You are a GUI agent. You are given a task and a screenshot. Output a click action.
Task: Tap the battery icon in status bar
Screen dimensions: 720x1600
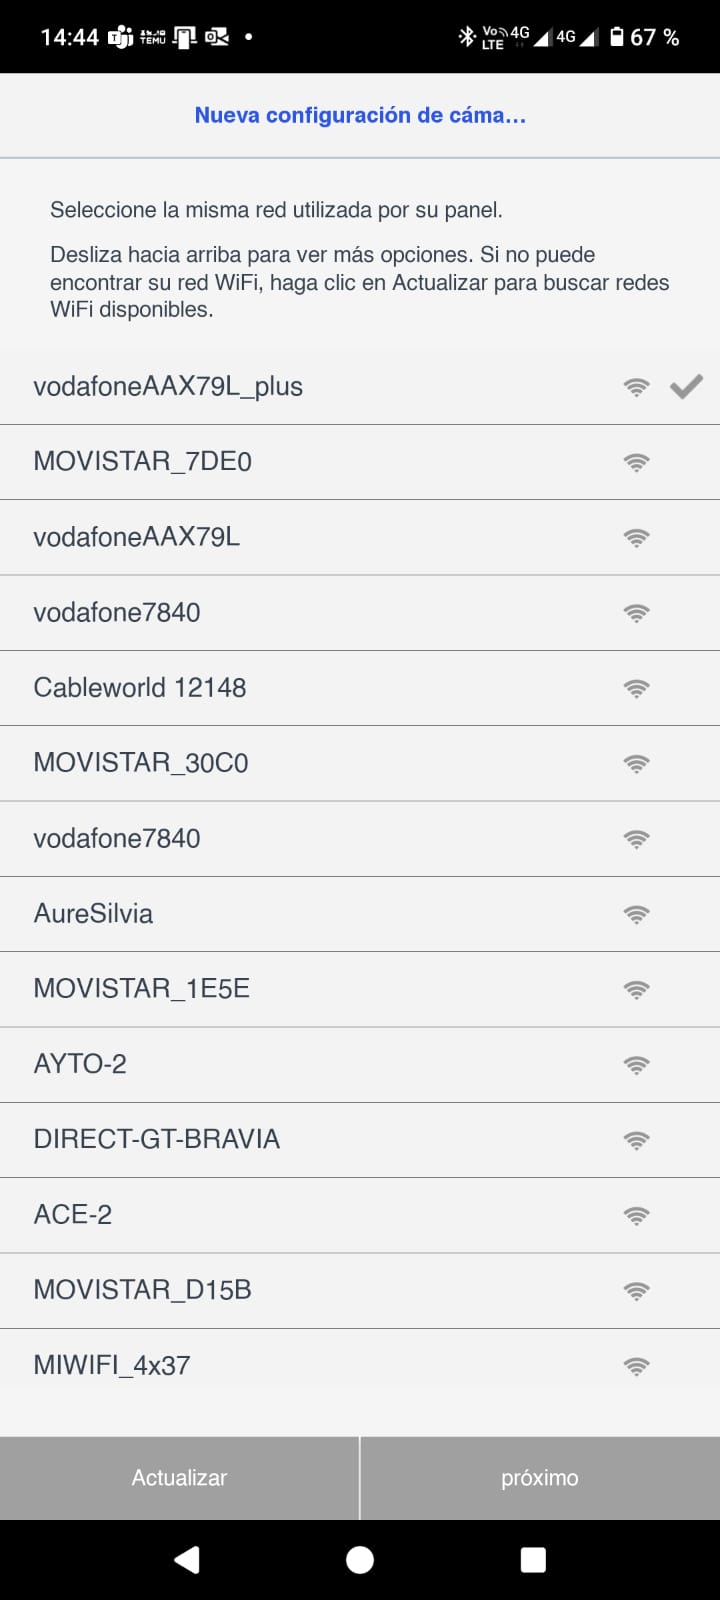[x=617, y=37]
